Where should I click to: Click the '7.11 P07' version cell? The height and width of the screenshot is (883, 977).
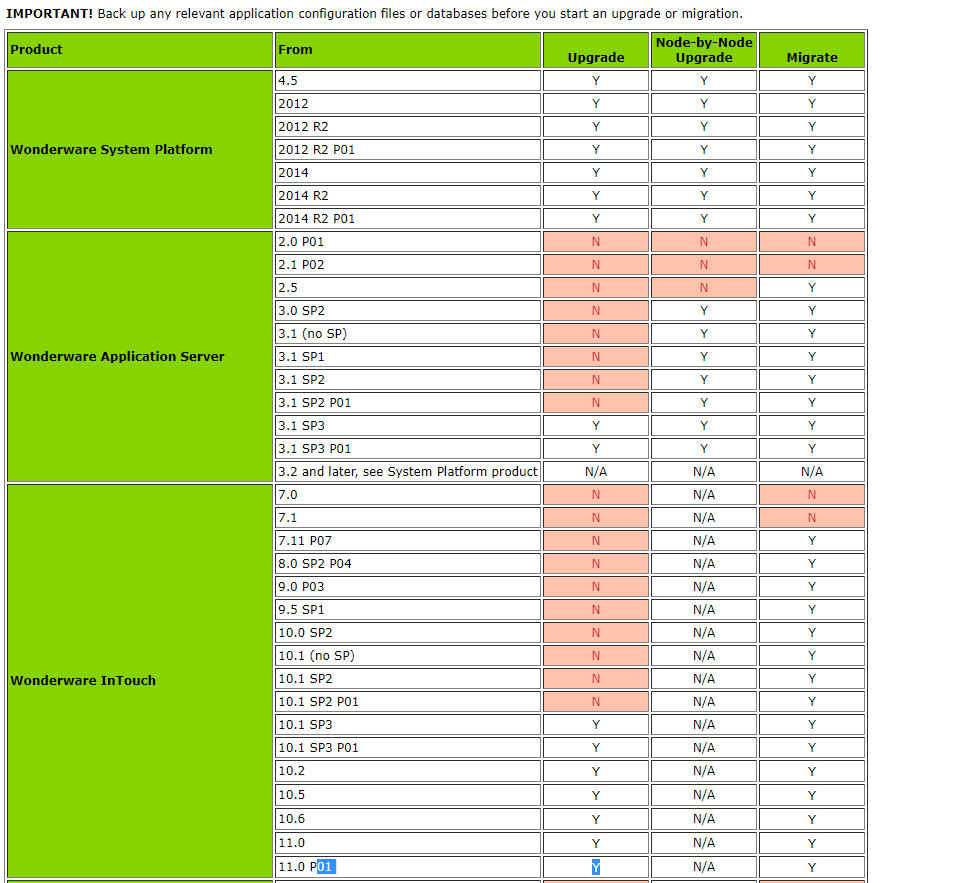pyautogui.click(x=407, y=541)
